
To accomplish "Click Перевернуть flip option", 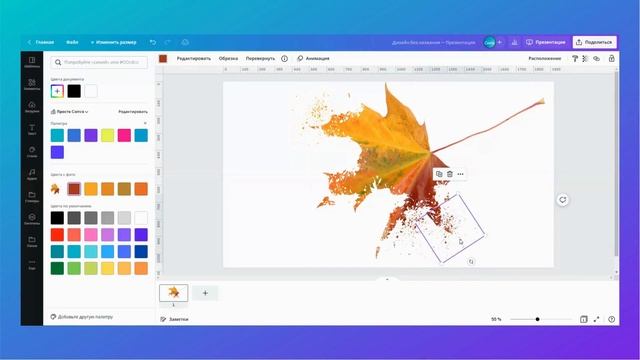I will tap(260, 59).
